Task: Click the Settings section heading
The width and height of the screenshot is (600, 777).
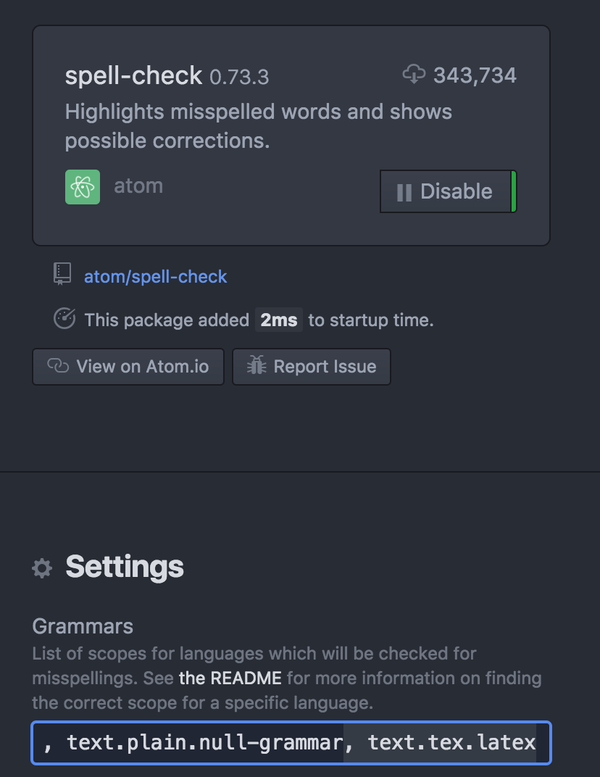Action: [x=124, y=567]
